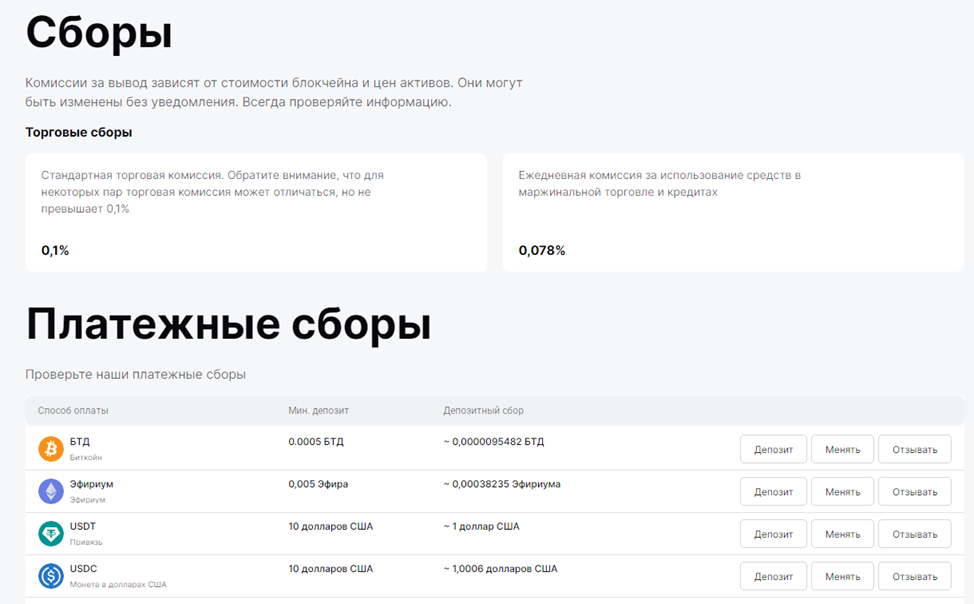Click the Депозитный сбор column header
The height and width of the screenshot is (604, 974).
483,411
